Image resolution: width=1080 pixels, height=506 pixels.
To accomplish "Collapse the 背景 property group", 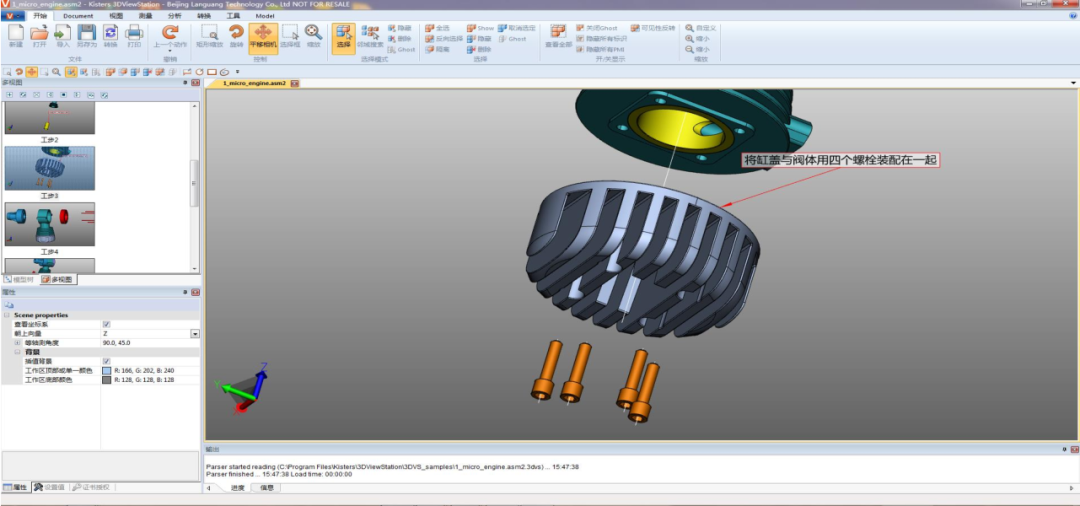I will pos(17,352).
